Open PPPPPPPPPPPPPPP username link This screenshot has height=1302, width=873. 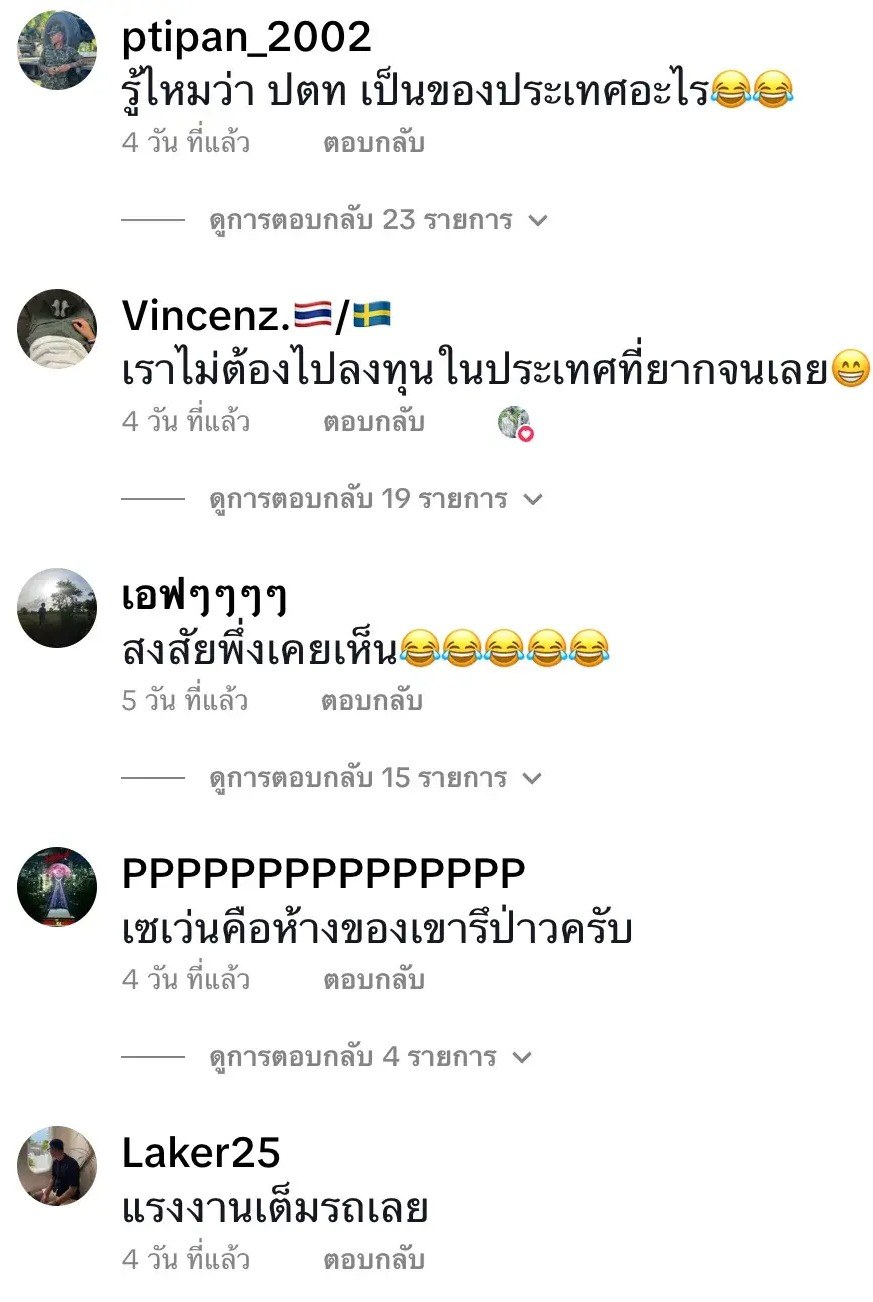pyautogui.click(x=324, y=875)
